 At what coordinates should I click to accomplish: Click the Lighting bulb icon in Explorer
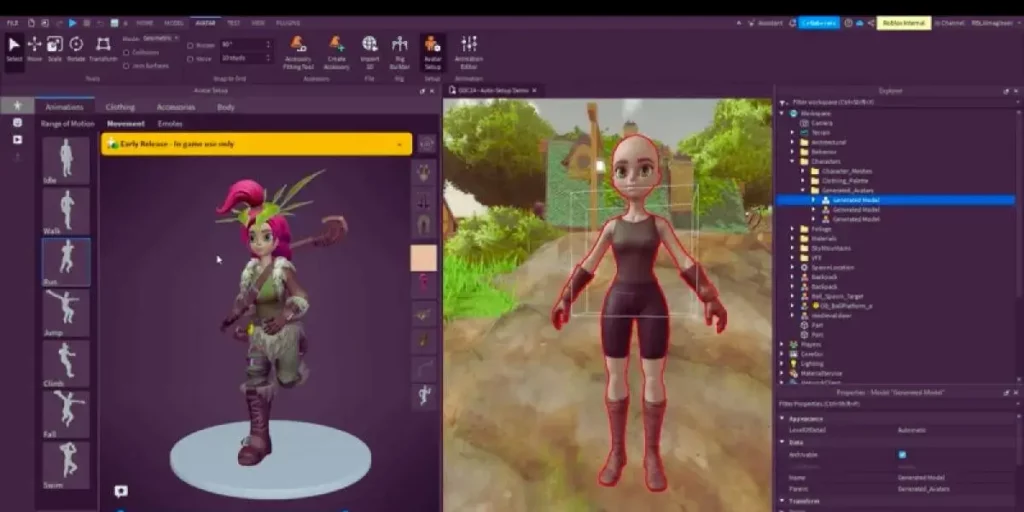tap(793, 363)
